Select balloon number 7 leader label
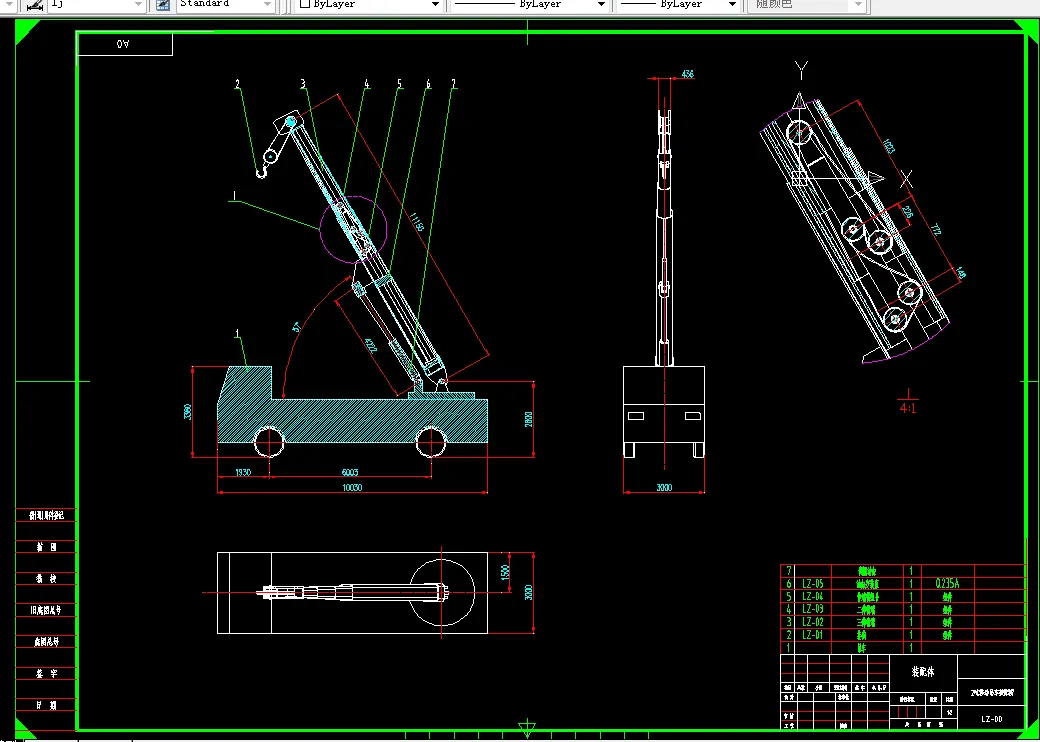 tap(454, 84)
